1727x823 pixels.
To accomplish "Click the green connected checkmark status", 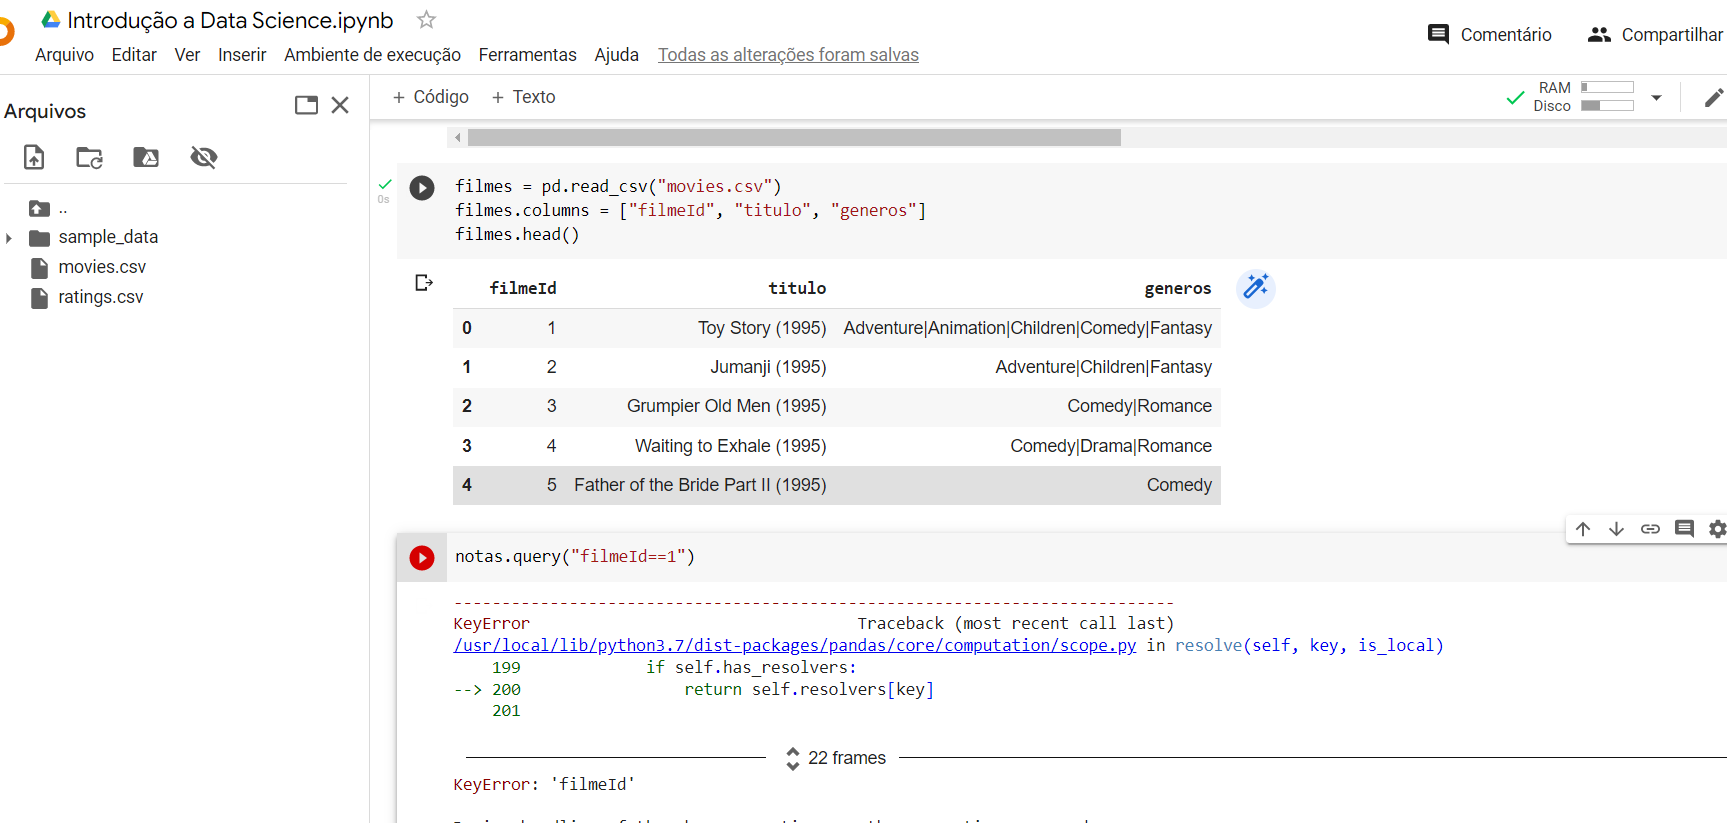I will pyautogui.click(x=1515, y=98).
